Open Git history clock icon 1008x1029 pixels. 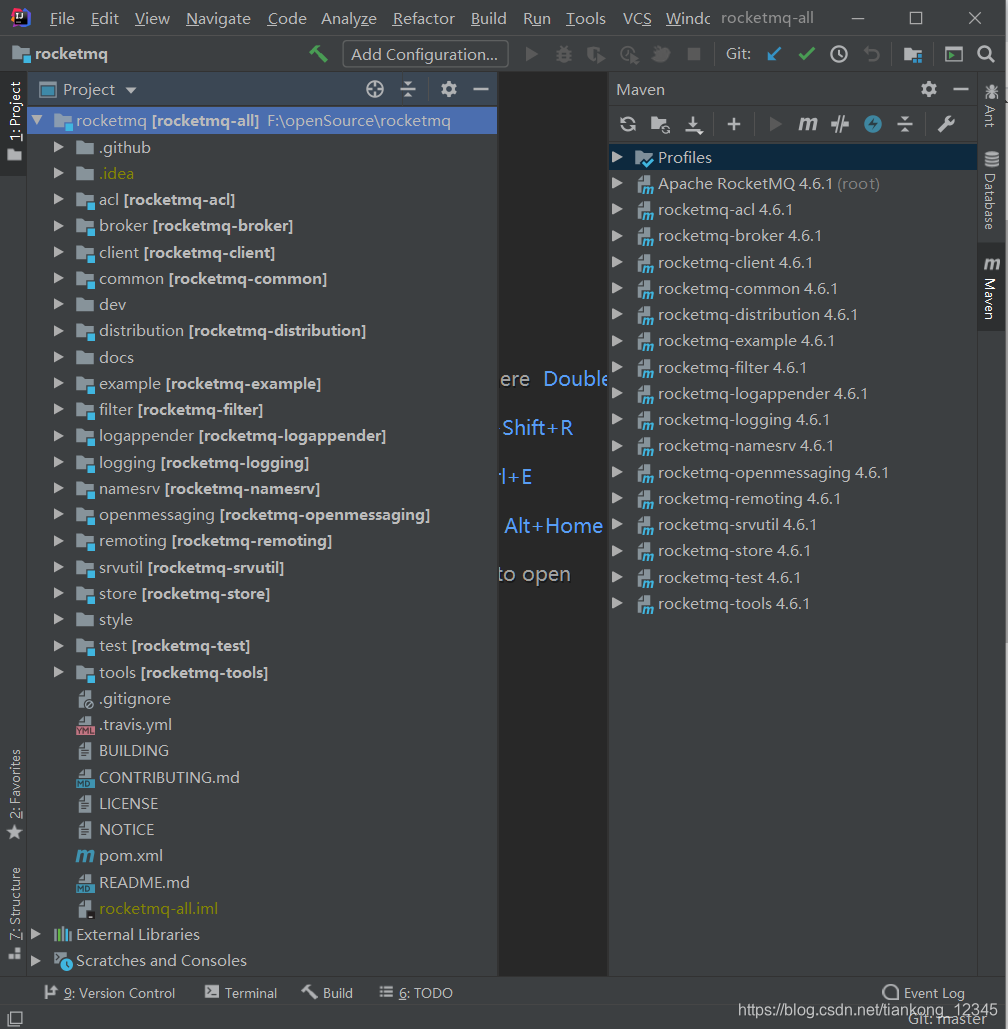(x=839, y=54)
